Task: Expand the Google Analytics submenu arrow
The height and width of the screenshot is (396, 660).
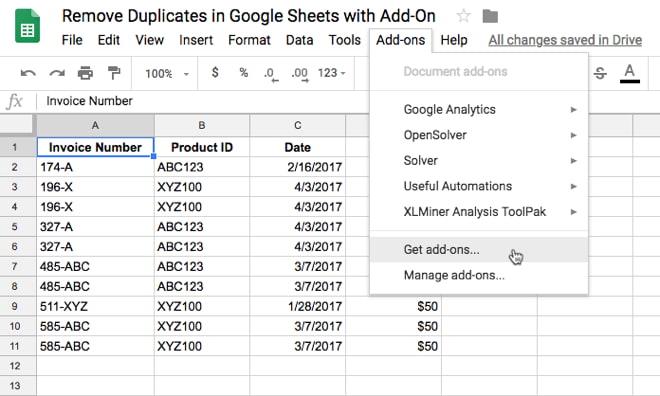Action: click(573, 110)
